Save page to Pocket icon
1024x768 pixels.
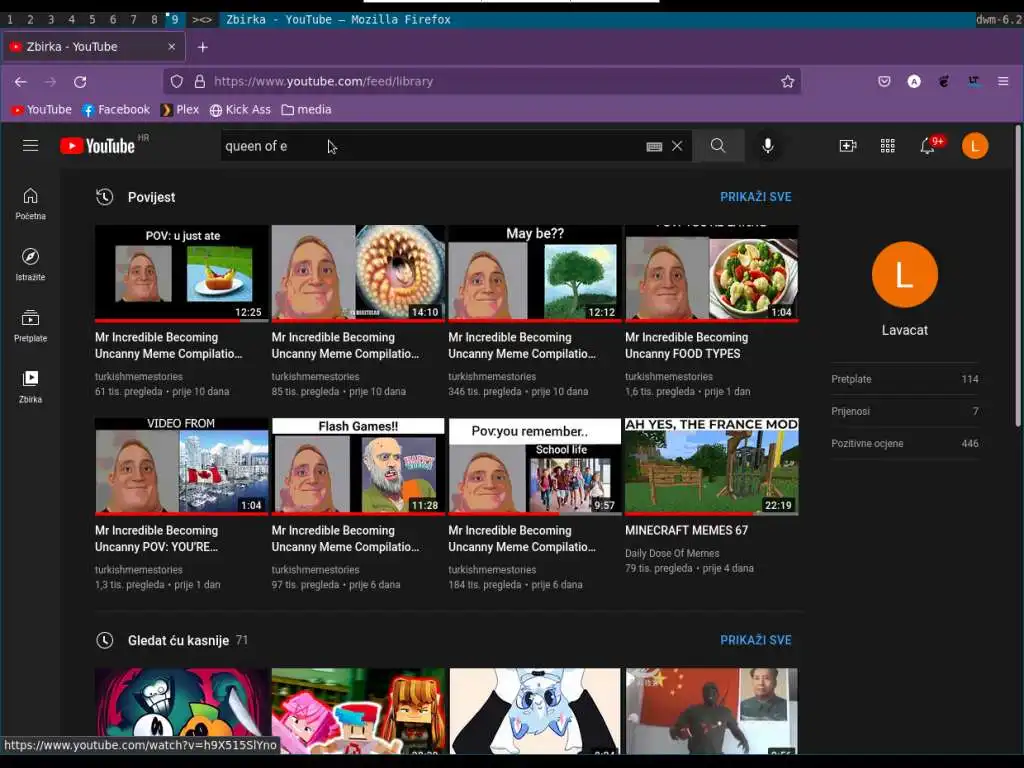coord(884,82)
